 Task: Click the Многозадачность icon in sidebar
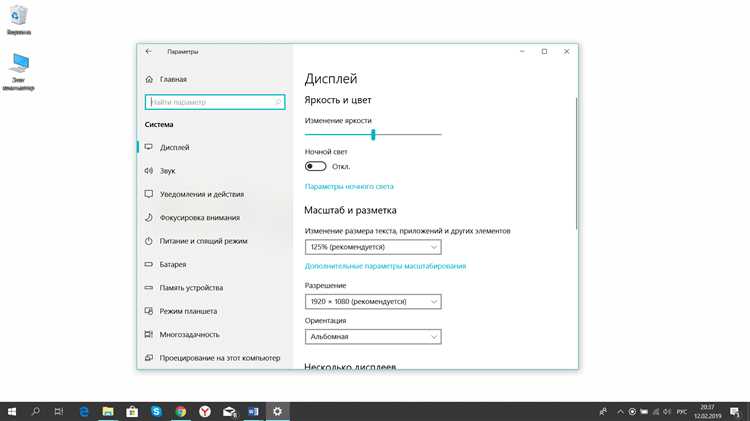point(149,334)
